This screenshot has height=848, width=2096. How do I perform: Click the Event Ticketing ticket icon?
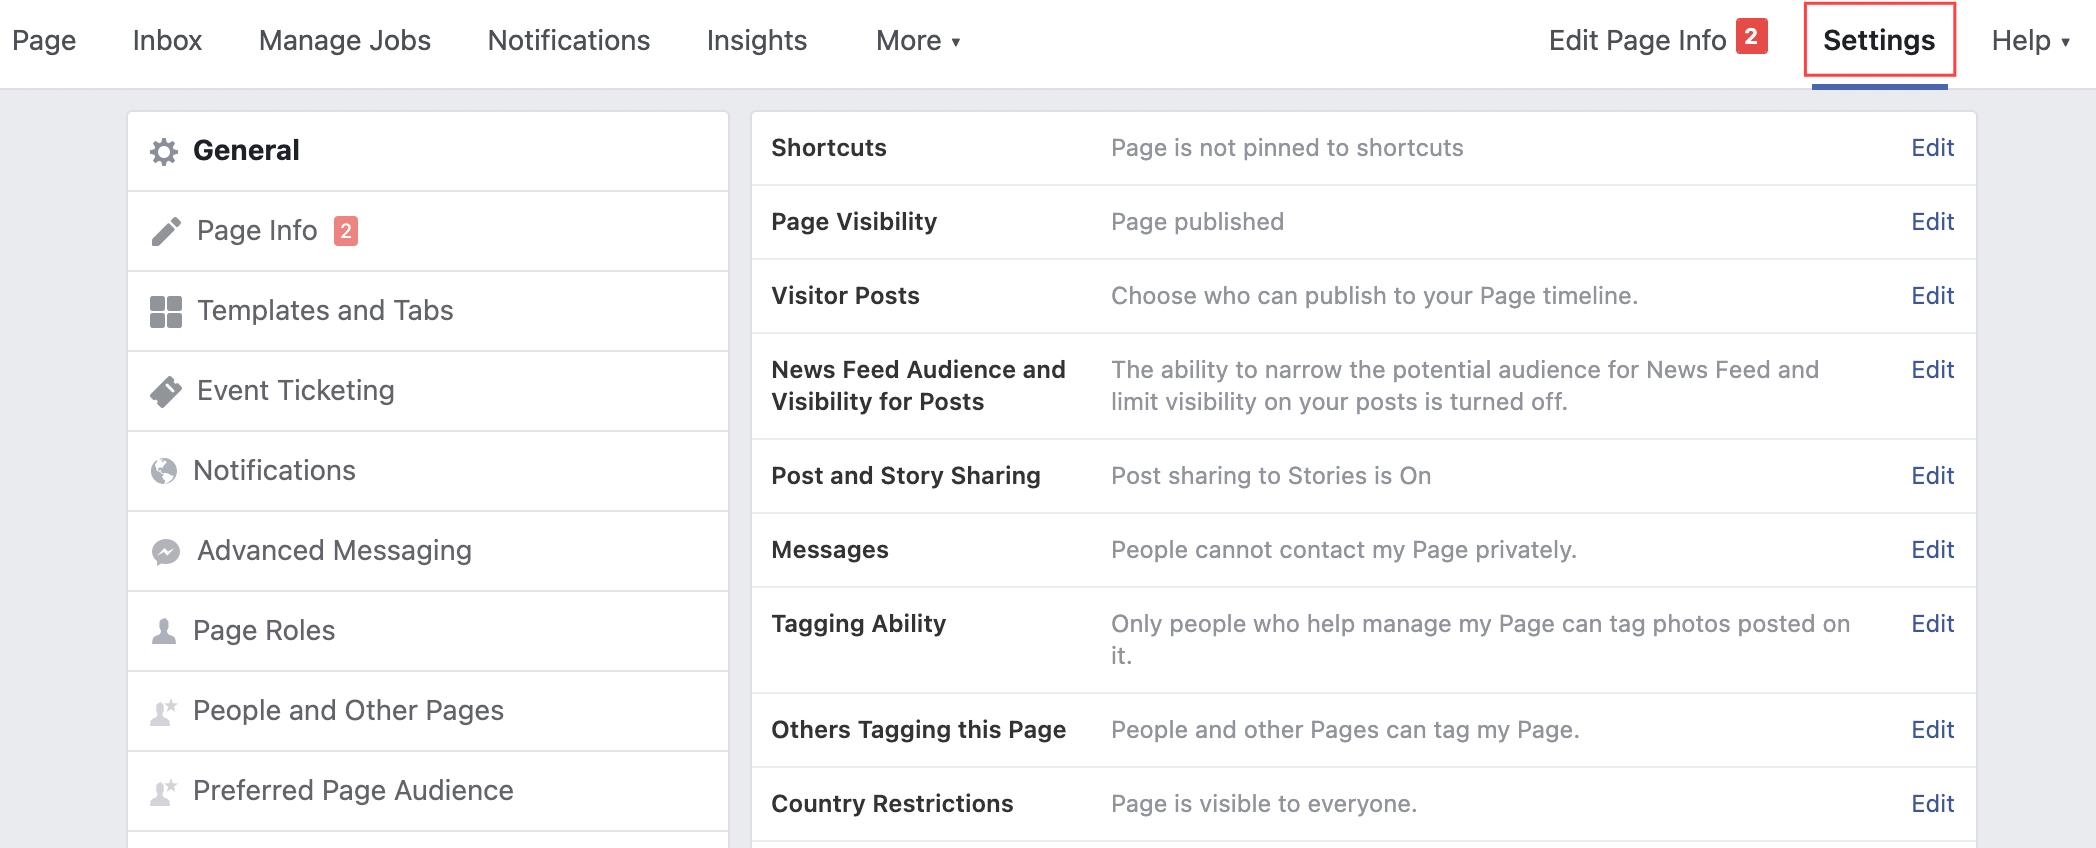(166, 391)
